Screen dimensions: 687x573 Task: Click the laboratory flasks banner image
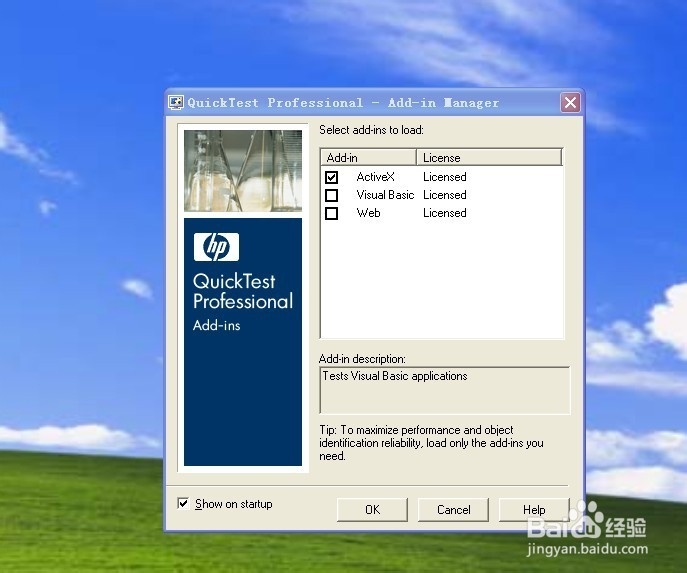[243, 171]
